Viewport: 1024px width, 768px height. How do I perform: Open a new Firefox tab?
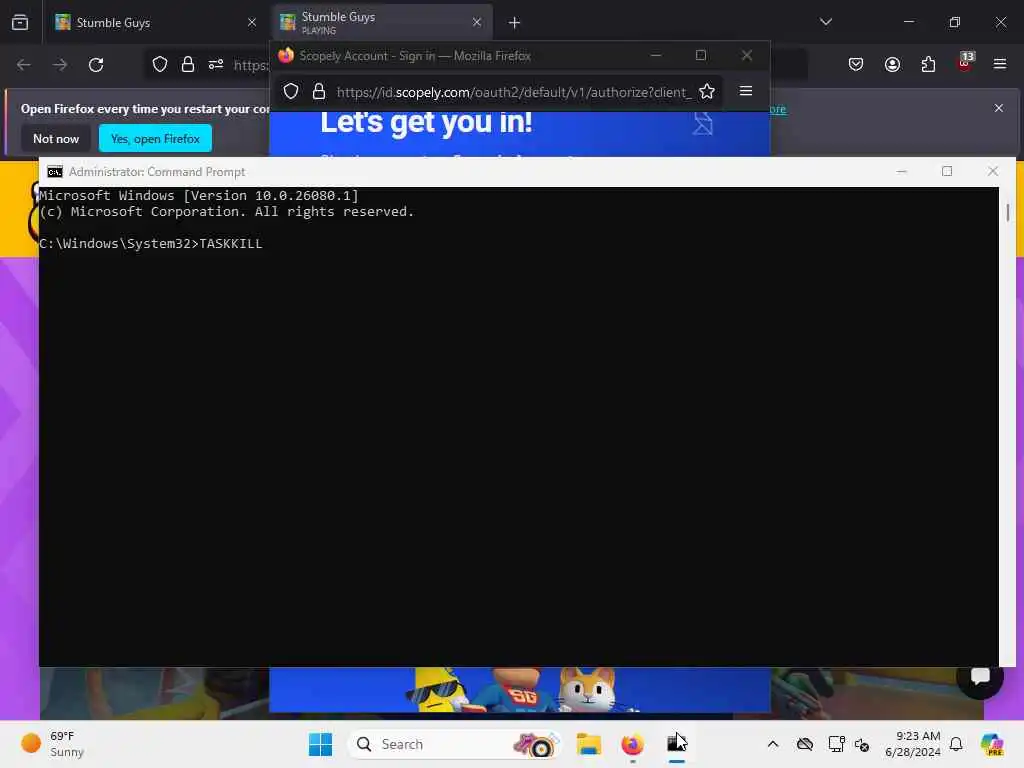click(x=514, y=23)
